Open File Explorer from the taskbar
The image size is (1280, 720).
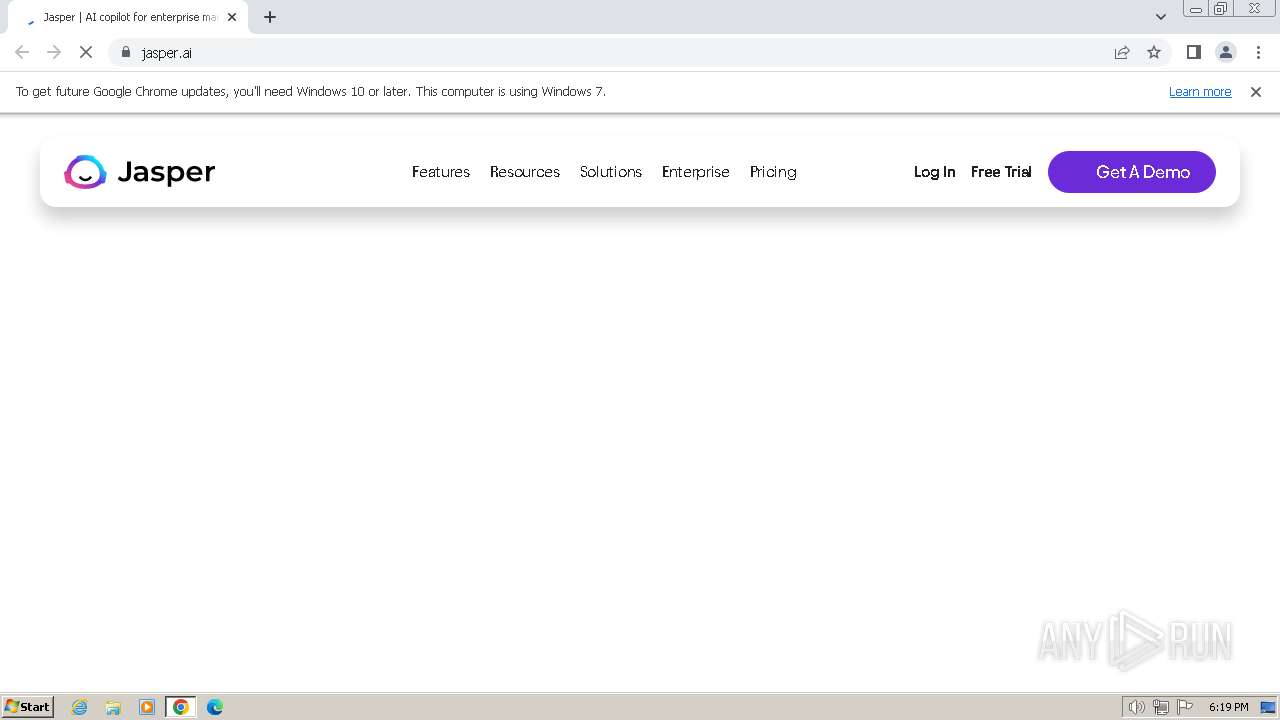(113, 707)
